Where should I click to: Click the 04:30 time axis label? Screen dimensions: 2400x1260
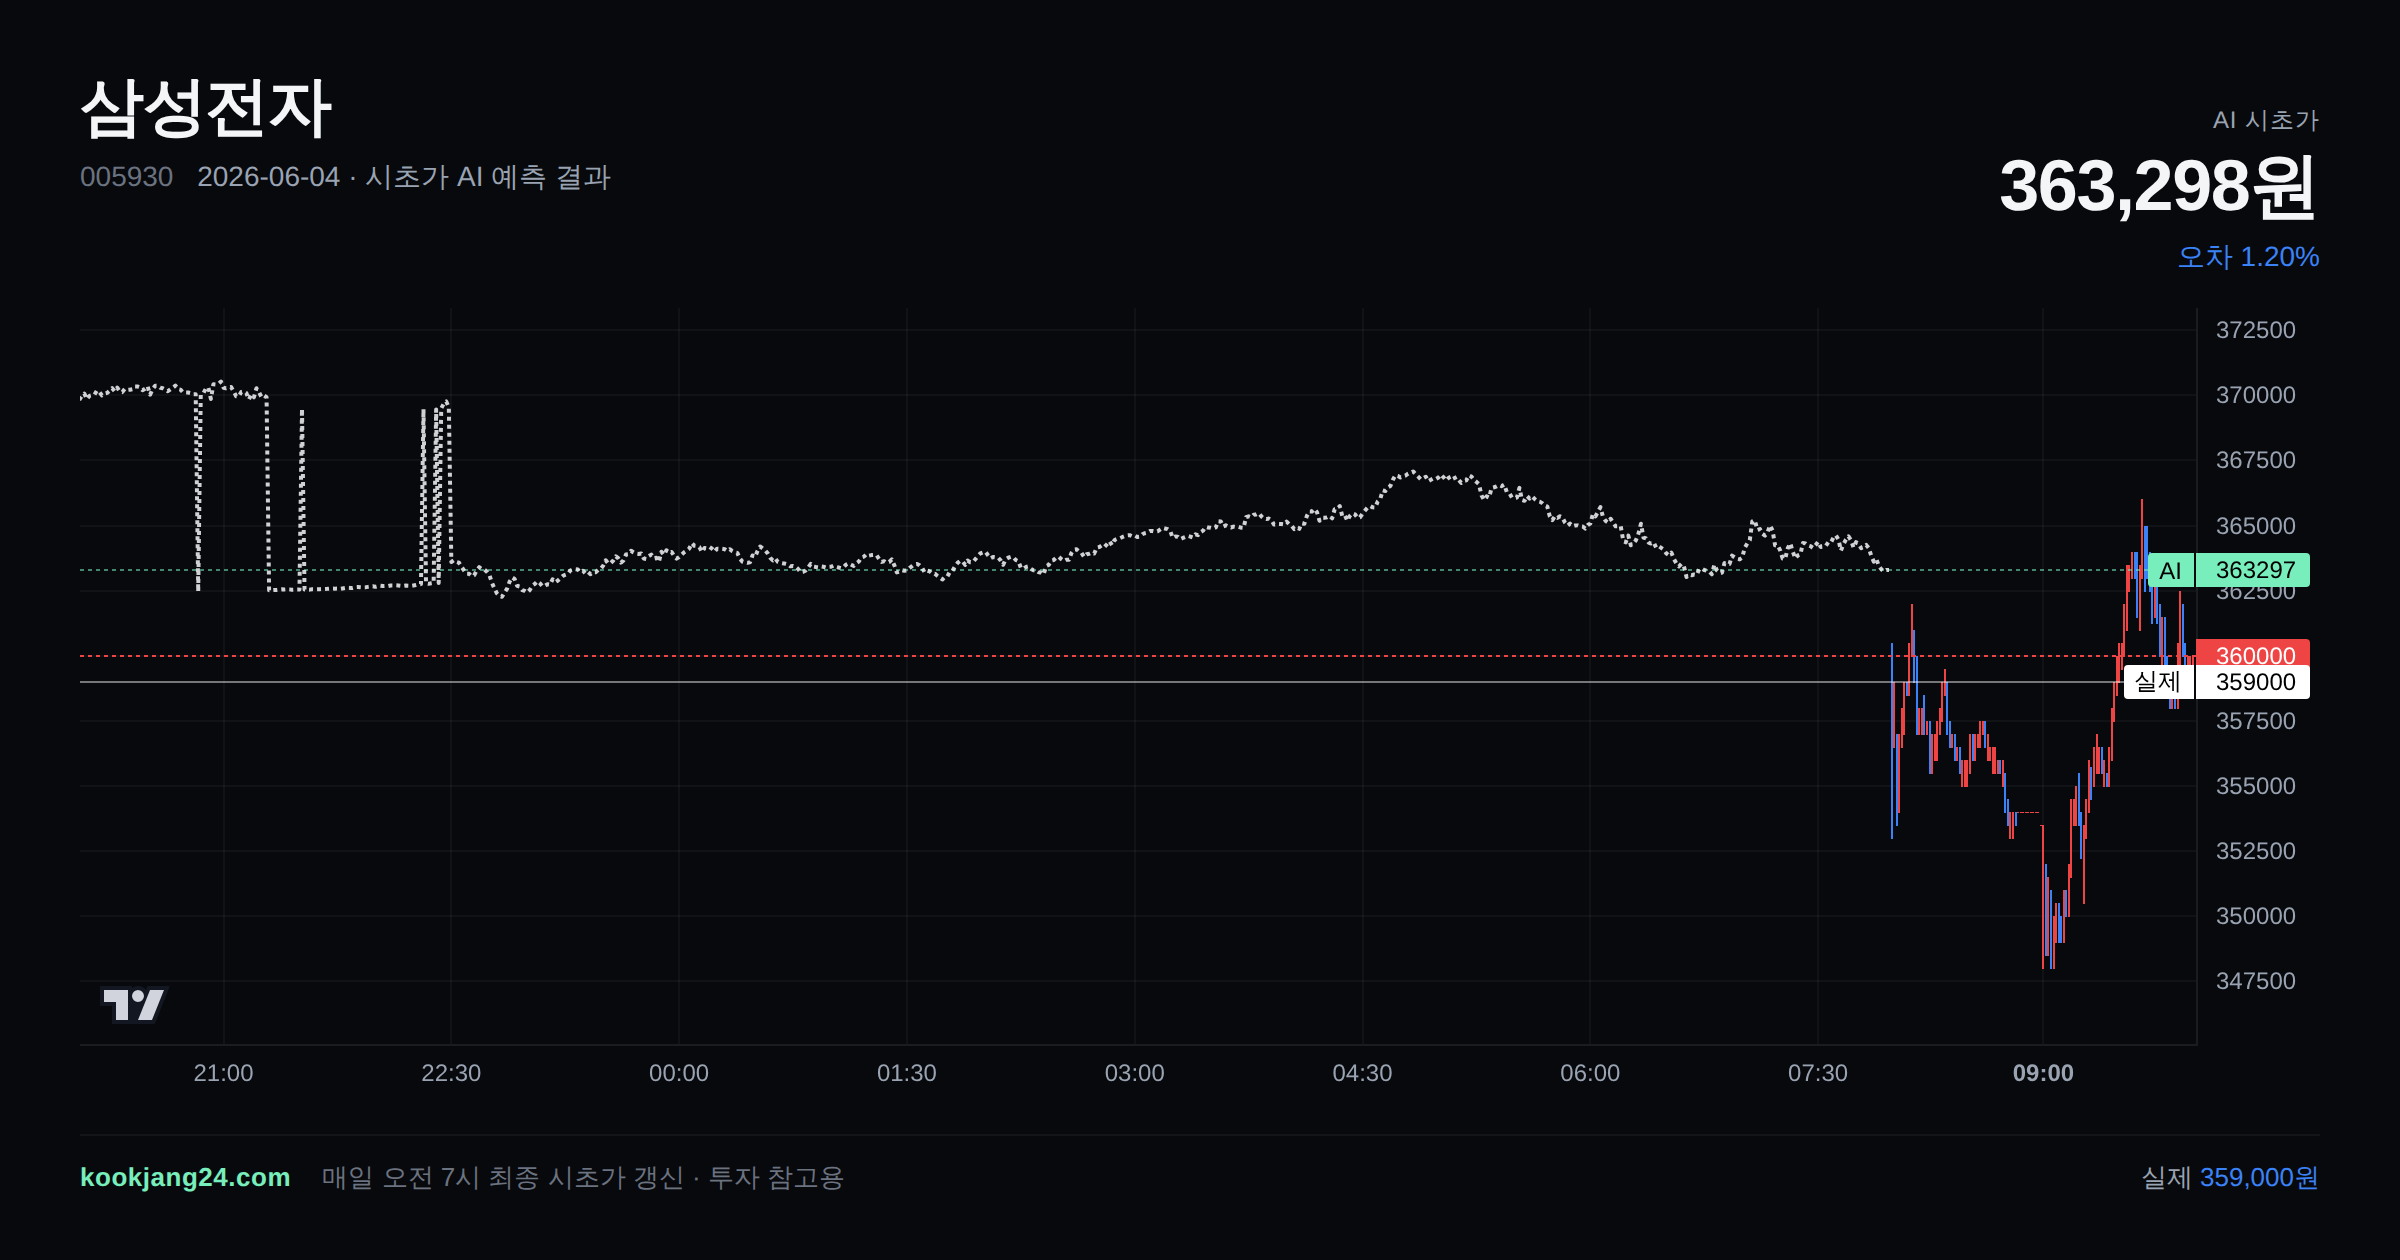[x=1362, y=1073]
